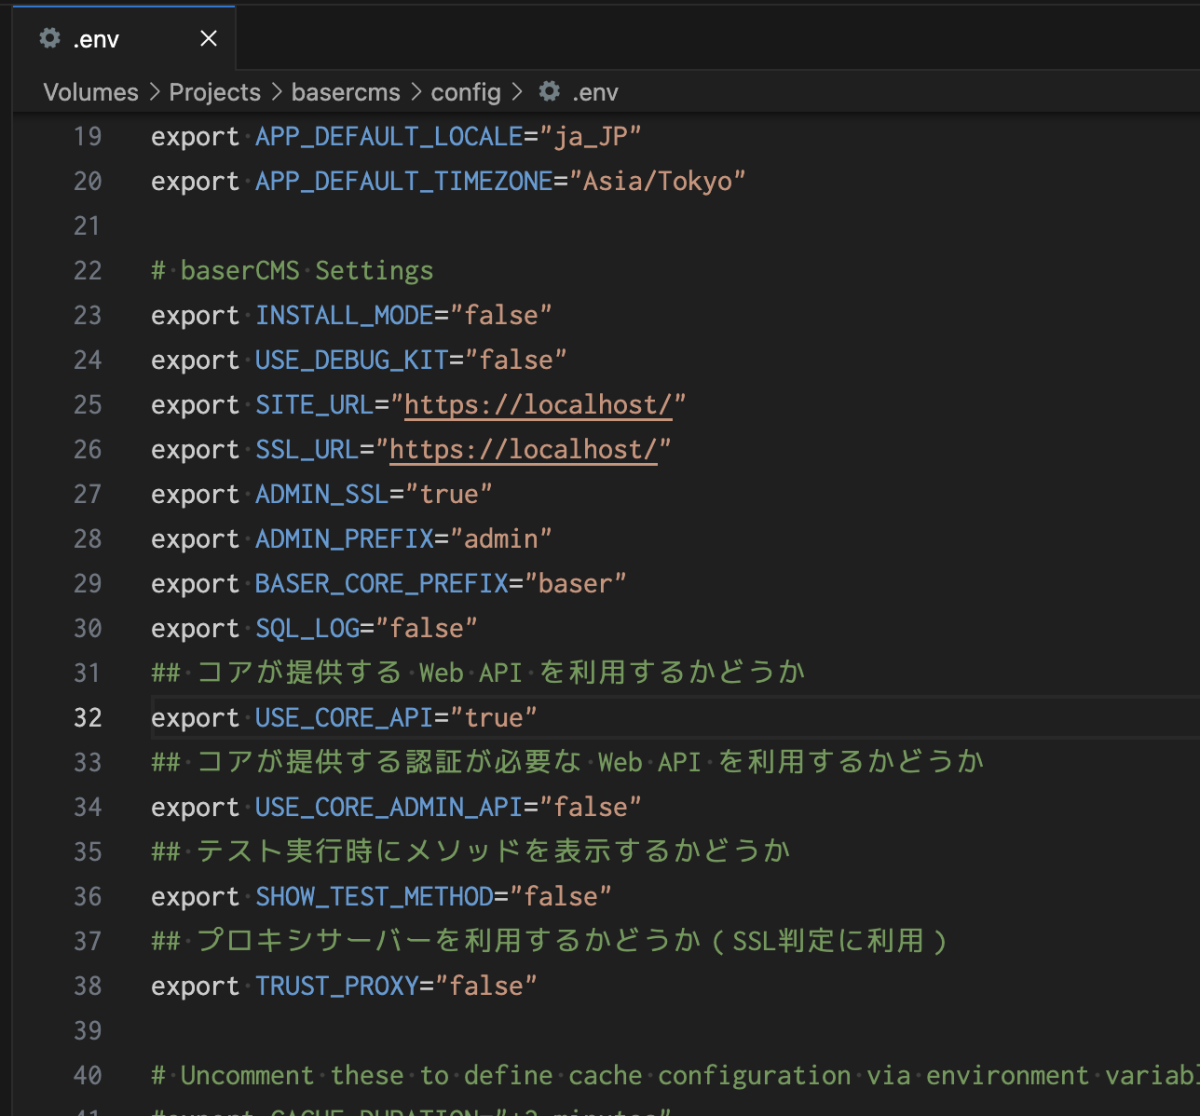1200x1116 pixels.
Task: Place cursor in USE_CORE_API "true" value
Action: (493, 718)
